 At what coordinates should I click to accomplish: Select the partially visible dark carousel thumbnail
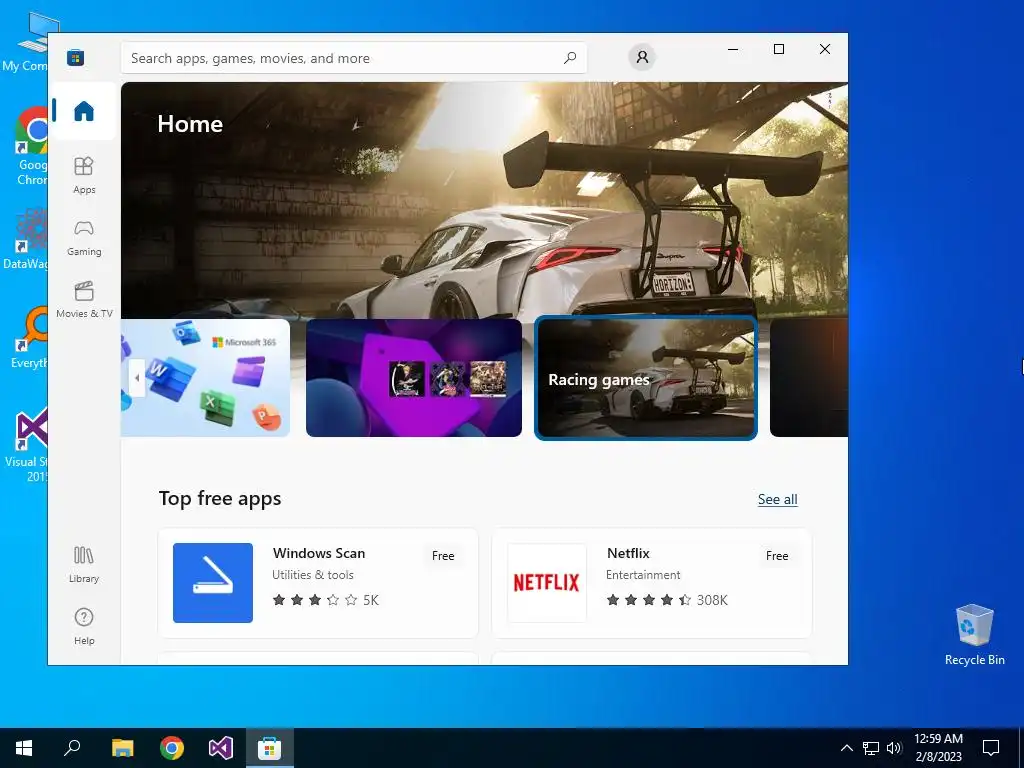point(809,377)
